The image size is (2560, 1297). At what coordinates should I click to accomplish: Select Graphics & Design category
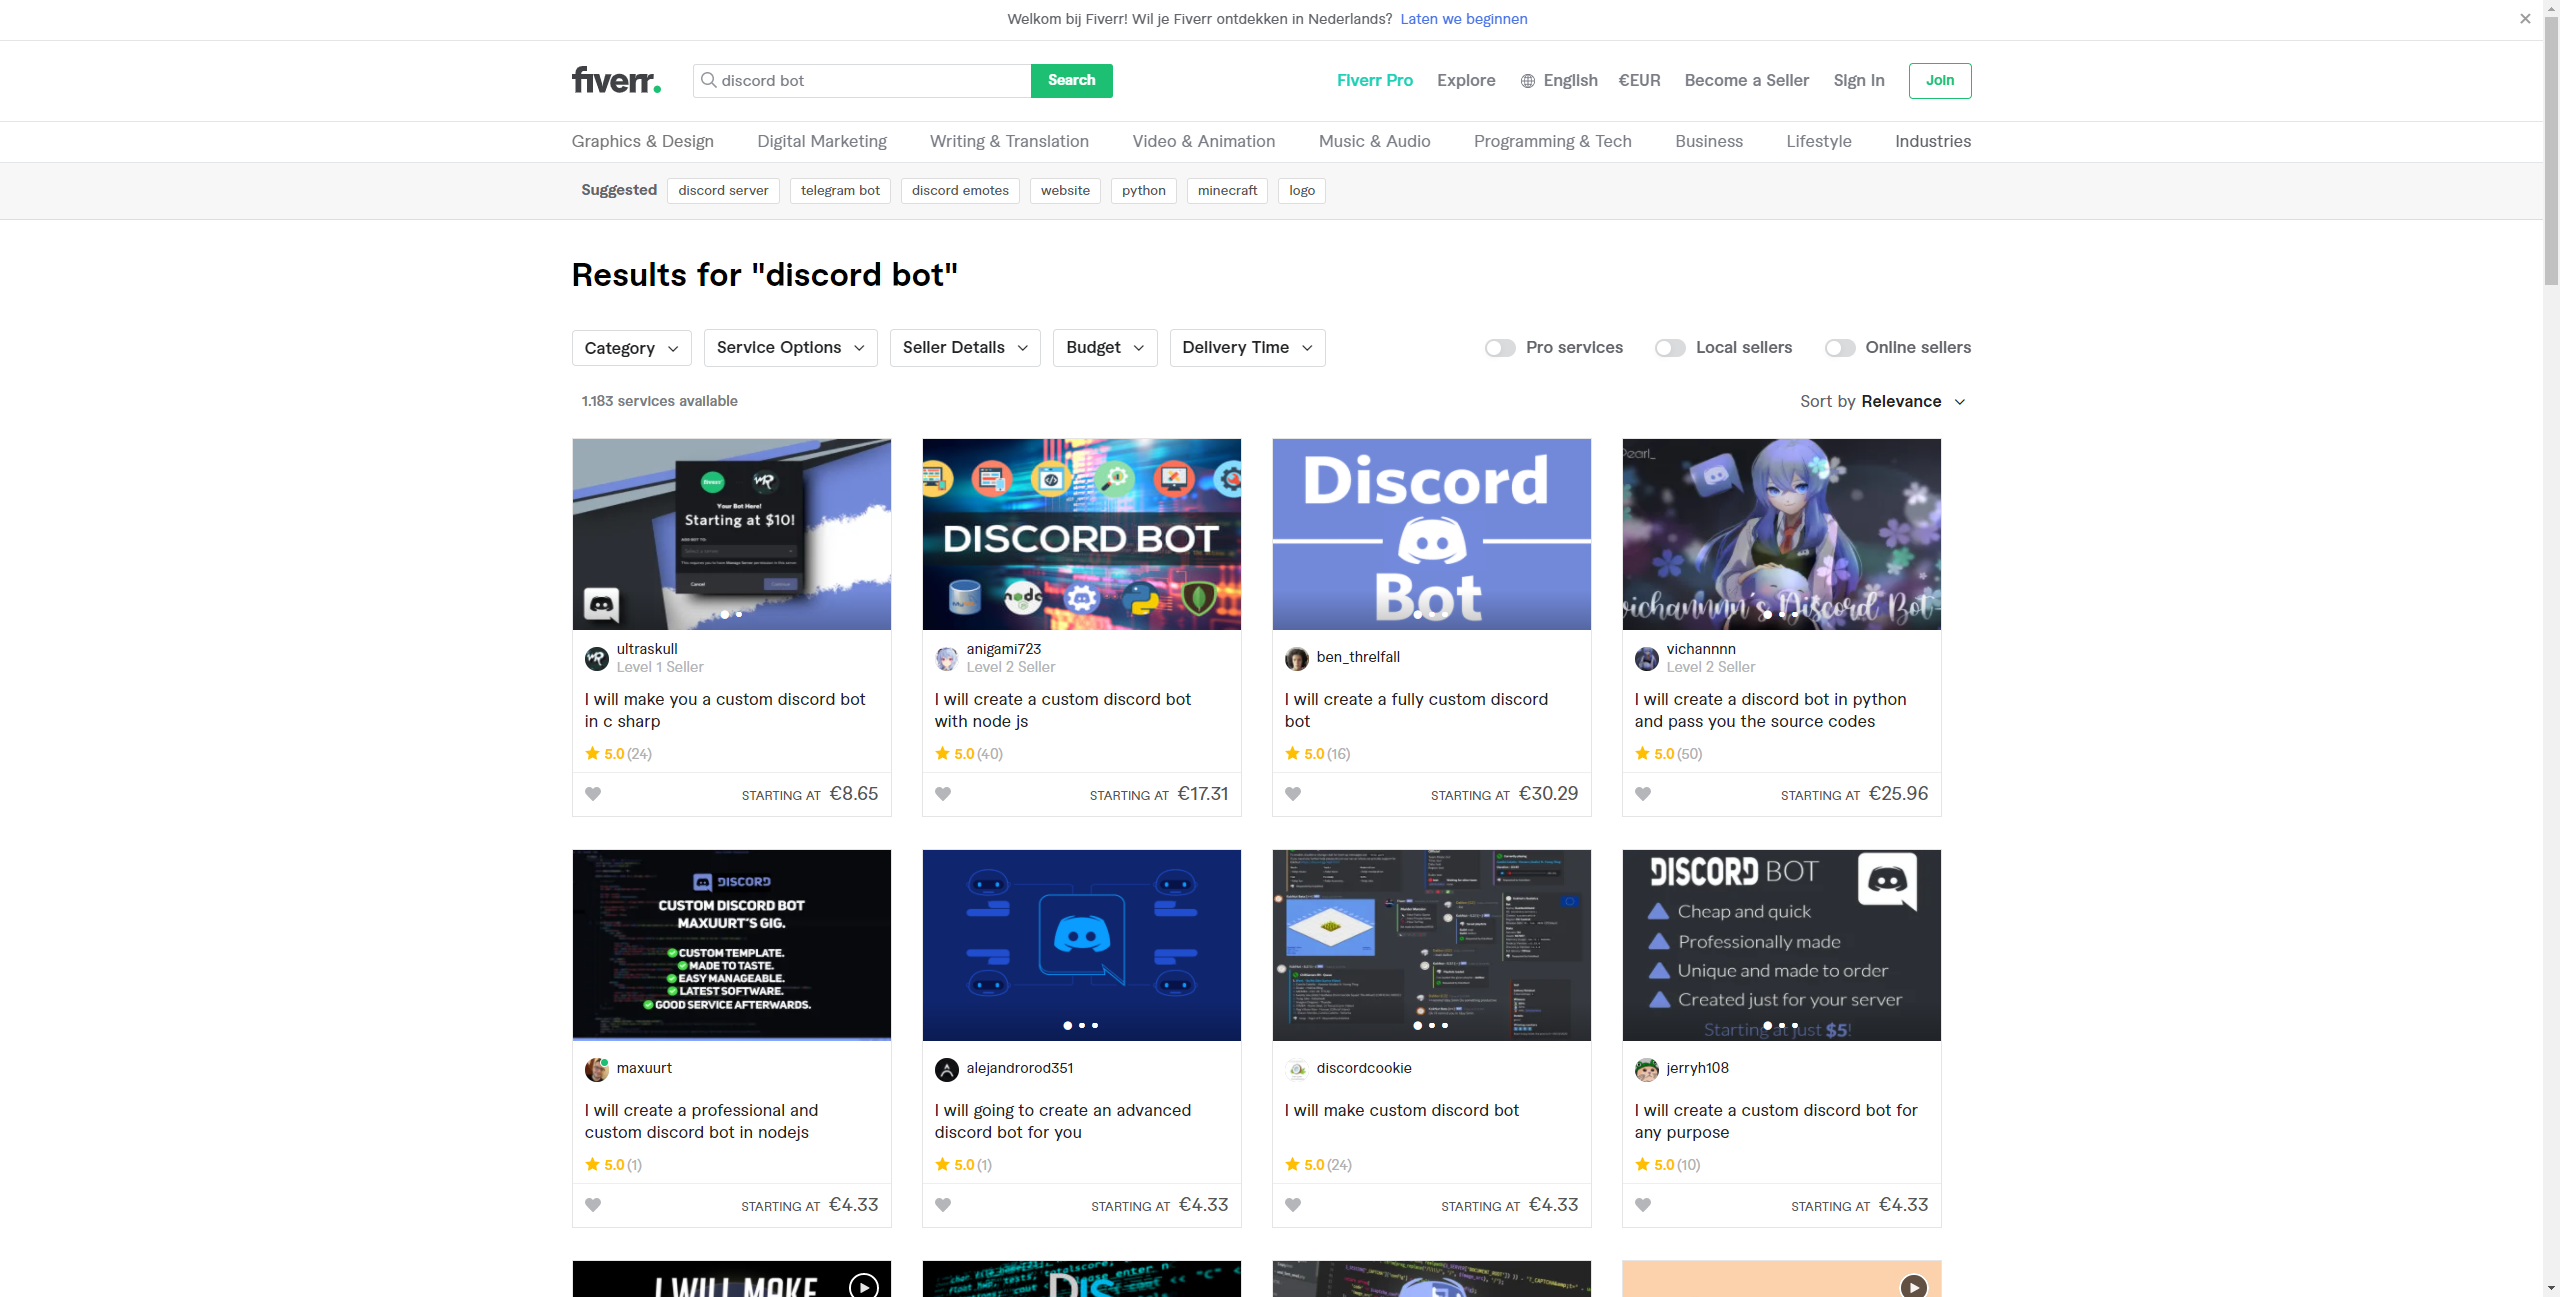[642, 141]
